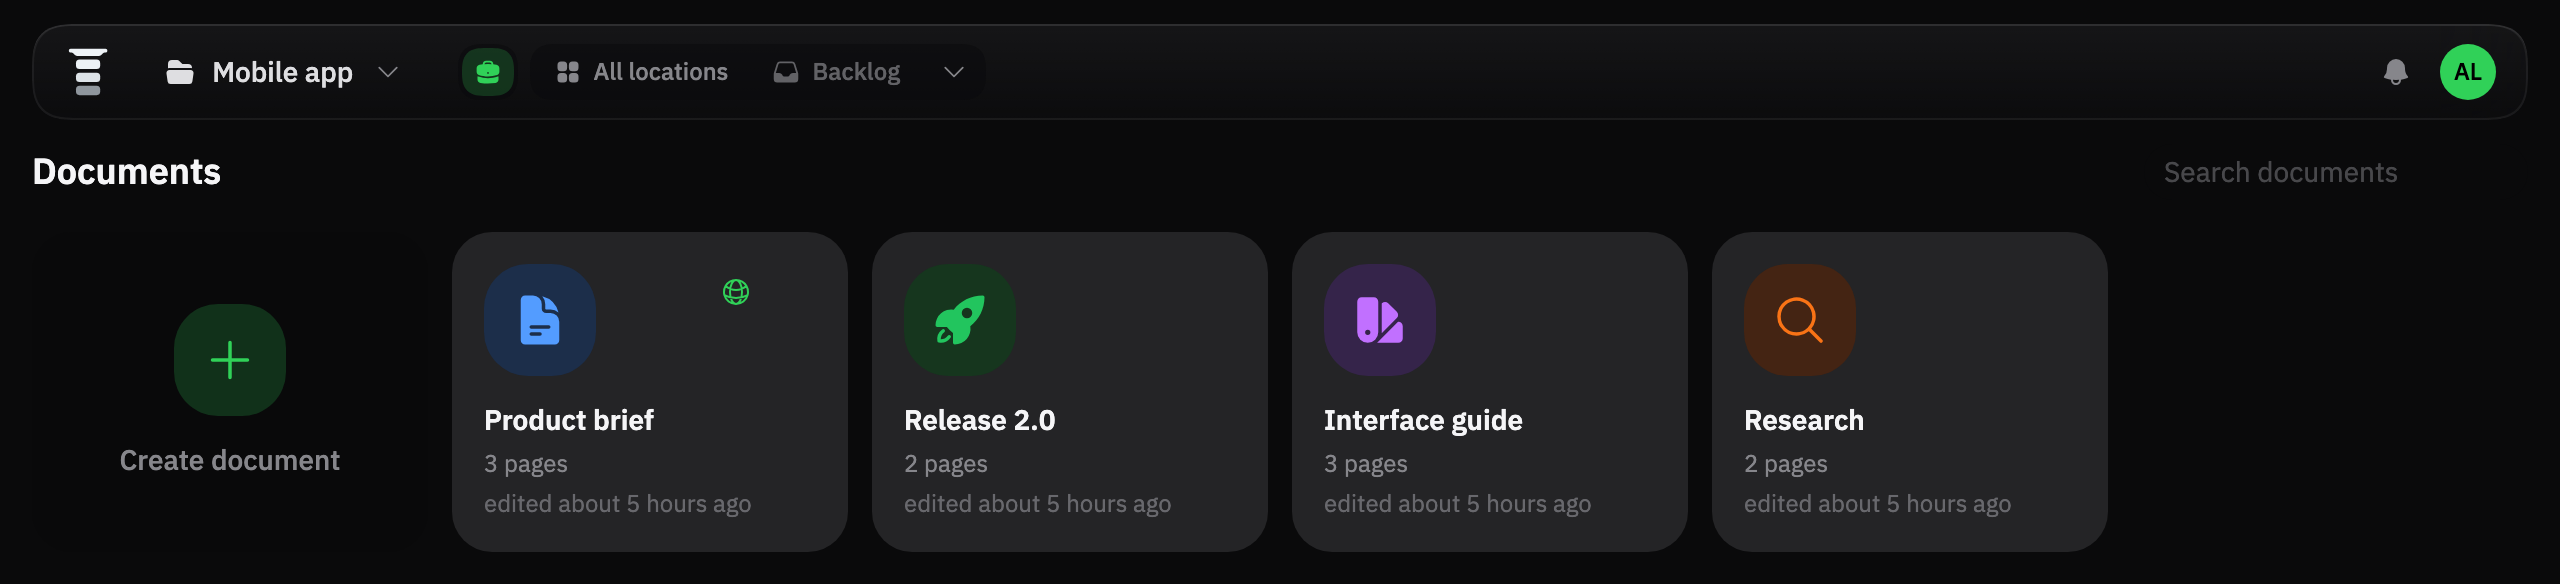
Task: Click the blue Product brief document icon
Action: coord(540,320)
